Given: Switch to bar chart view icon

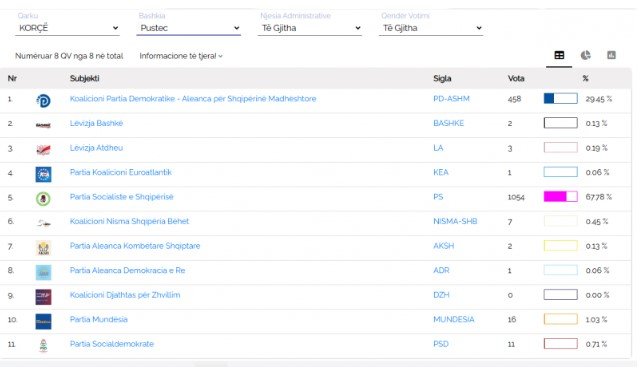Looking at the screenshot, I should click(x=611, y=55).
